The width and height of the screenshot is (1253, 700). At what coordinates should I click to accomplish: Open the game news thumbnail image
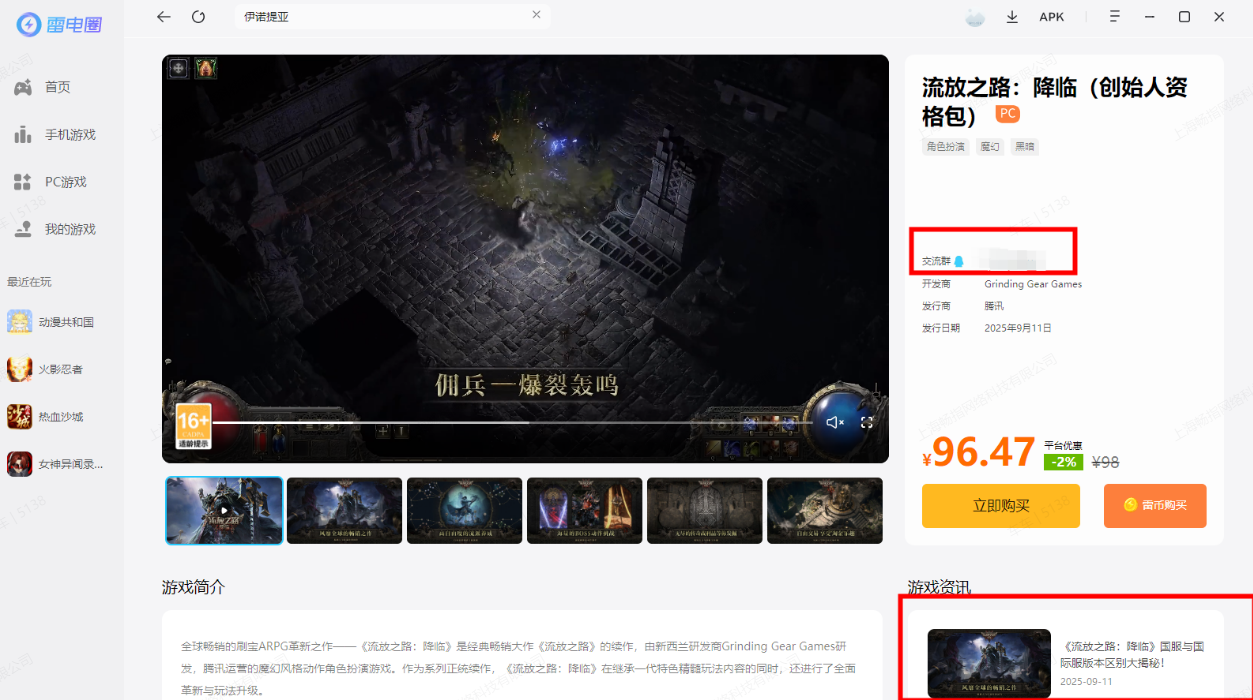click(x=989, y=663)
